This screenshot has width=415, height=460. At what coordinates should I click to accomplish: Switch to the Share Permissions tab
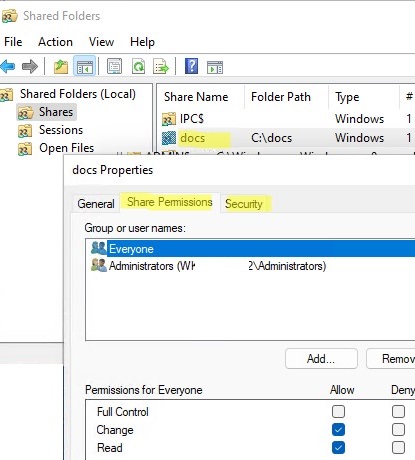click(x=170, y=202)
